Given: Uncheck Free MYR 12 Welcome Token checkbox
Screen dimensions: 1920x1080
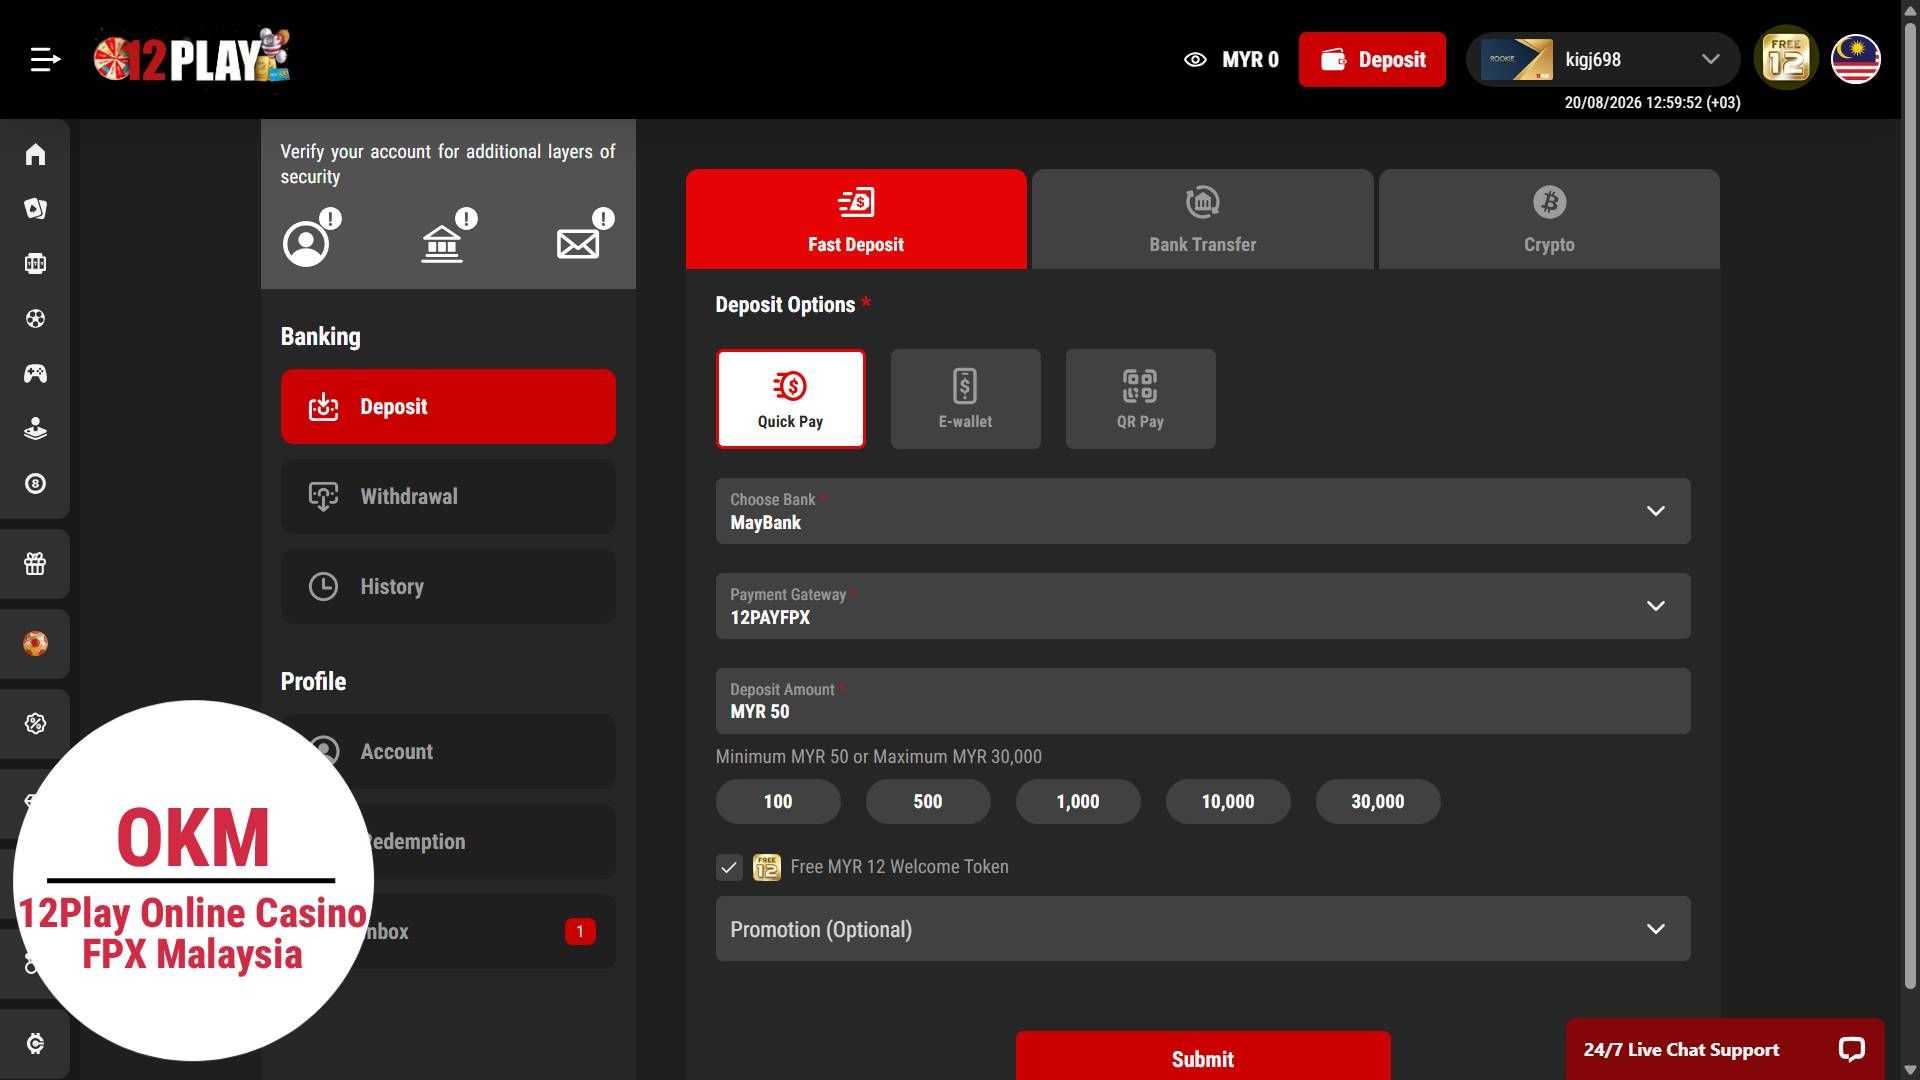Looking at the screenshot, I should pos(729,867).
